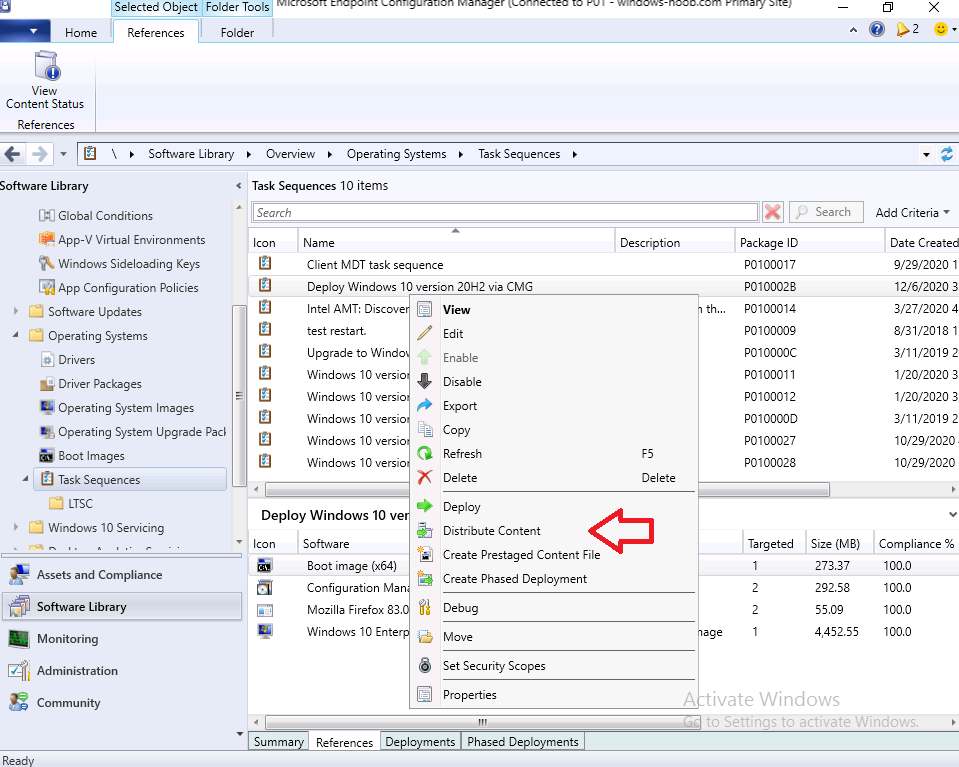The height and width of the screenshot is (767, 959).
Task: Open the LTSC folder
Action: coord(80,503)
